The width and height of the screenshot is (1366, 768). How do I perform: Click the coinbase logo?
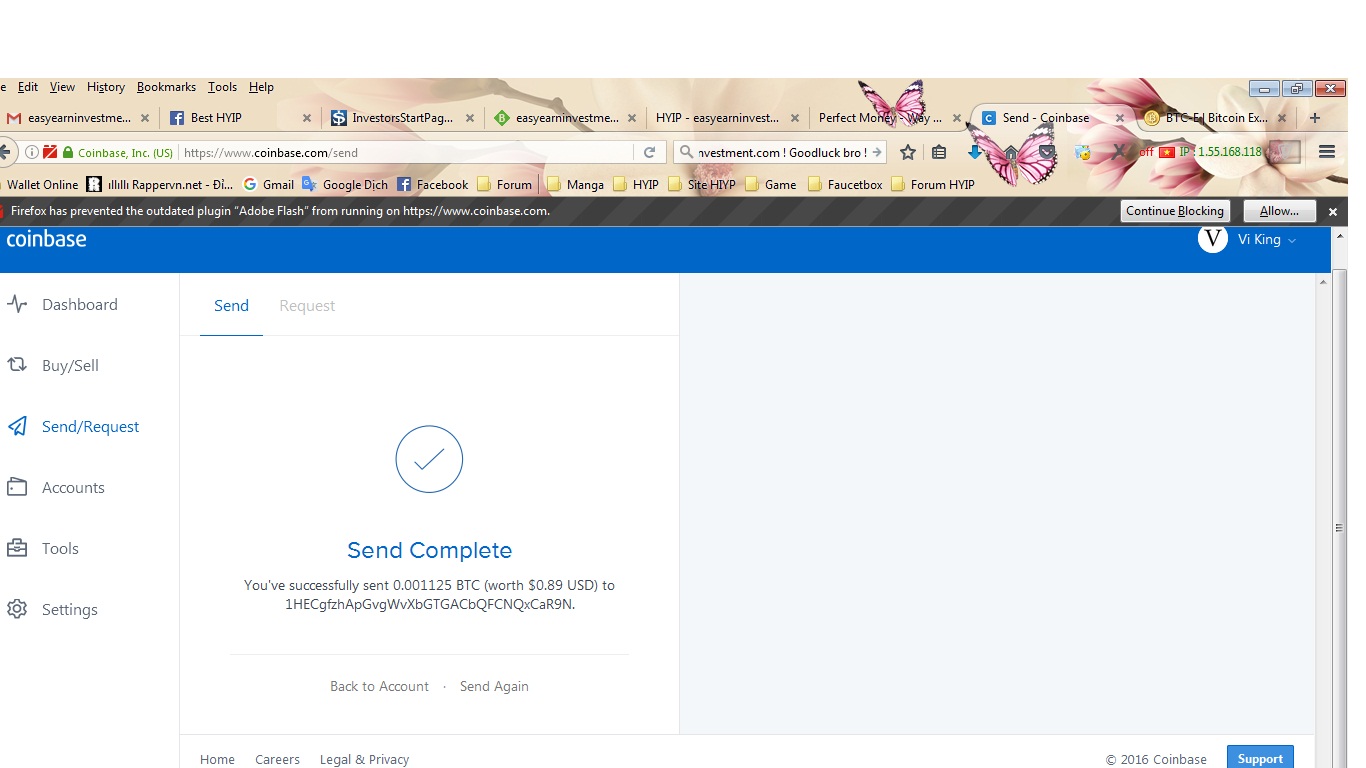47,239
